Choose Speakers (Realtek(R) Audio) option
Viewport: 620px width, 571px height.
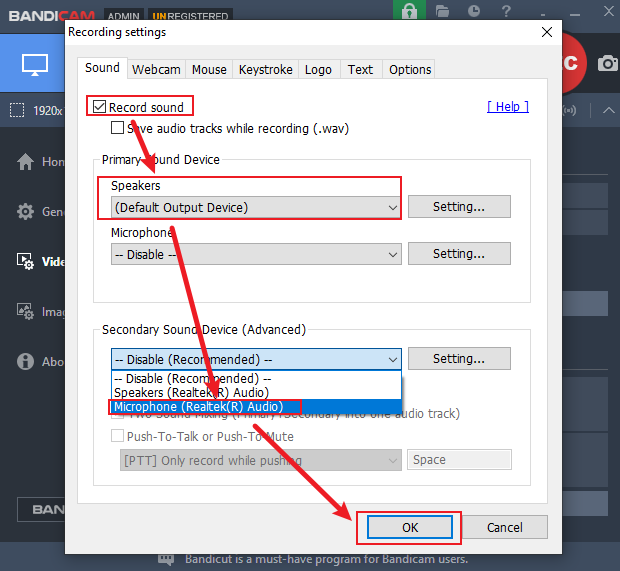[256, 392]
